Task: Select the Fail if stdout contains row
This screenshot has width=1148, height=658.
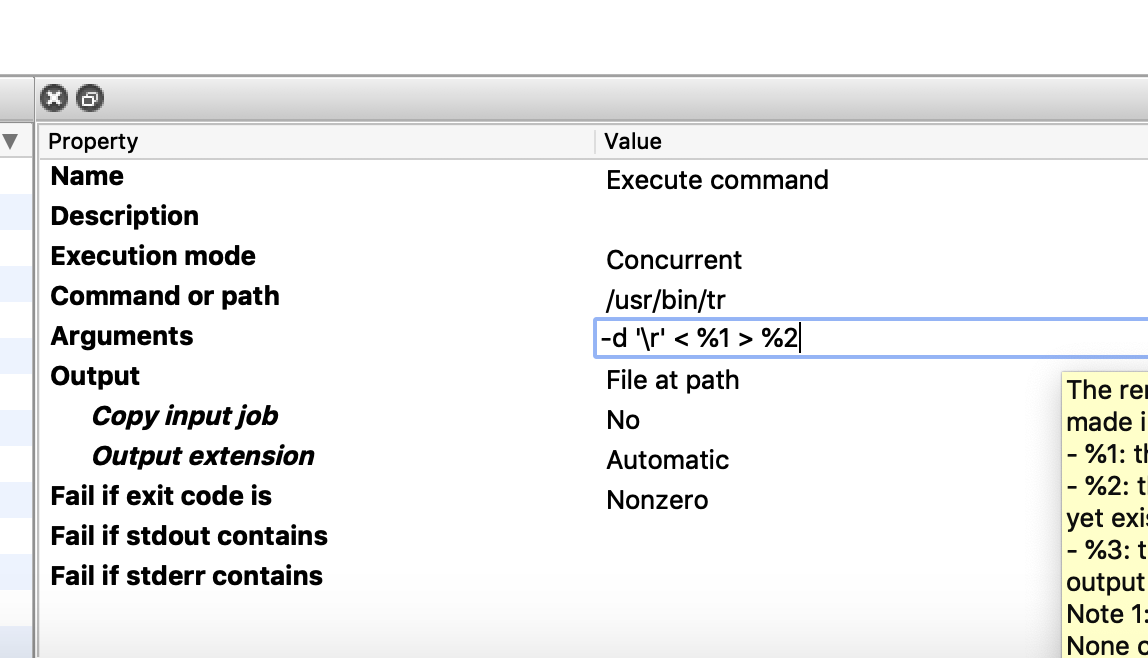Action: 189,536
